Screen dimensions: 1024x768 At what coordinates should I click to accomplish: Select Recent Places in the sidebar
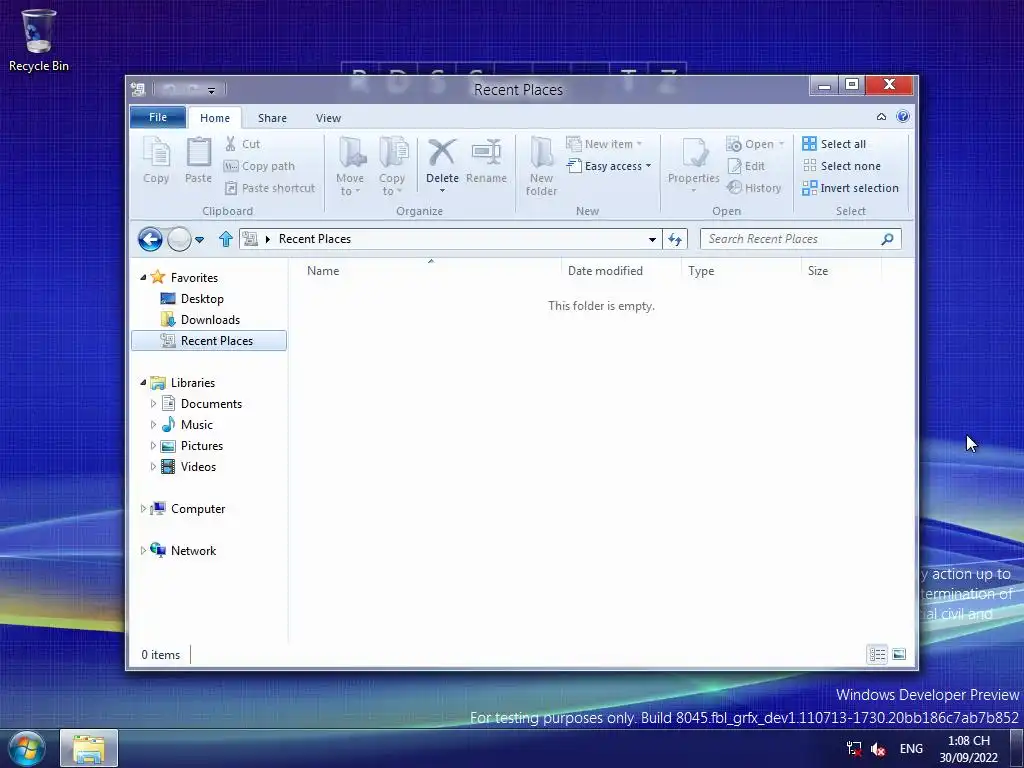tap(209, 341)
